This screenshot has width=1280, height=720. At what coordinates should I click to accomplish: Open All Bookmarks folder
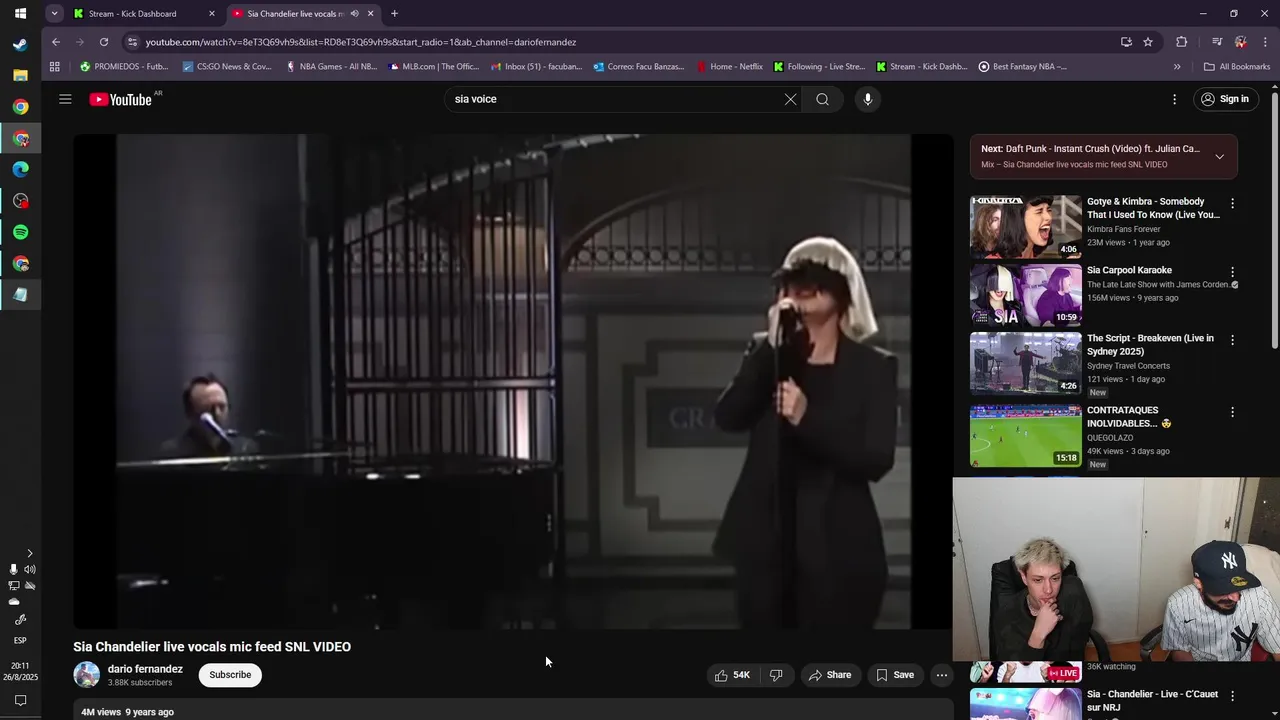(x=1237, y=67)
